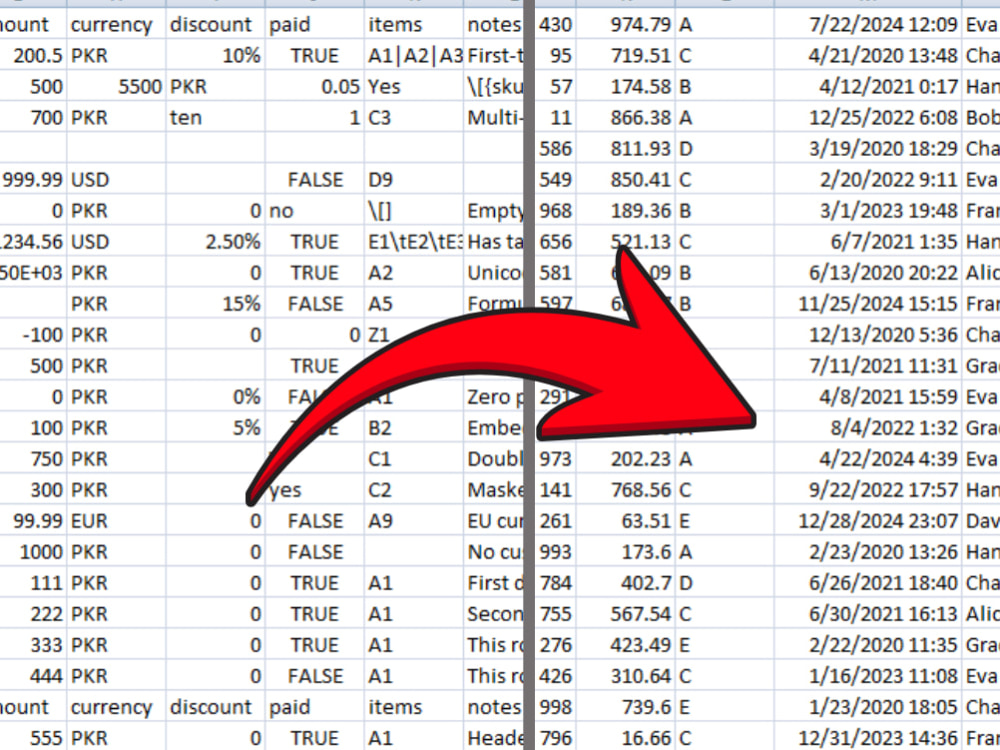1000x750 pixels.
Task: Select the items cell D9
Action: [x=414, y=180]
